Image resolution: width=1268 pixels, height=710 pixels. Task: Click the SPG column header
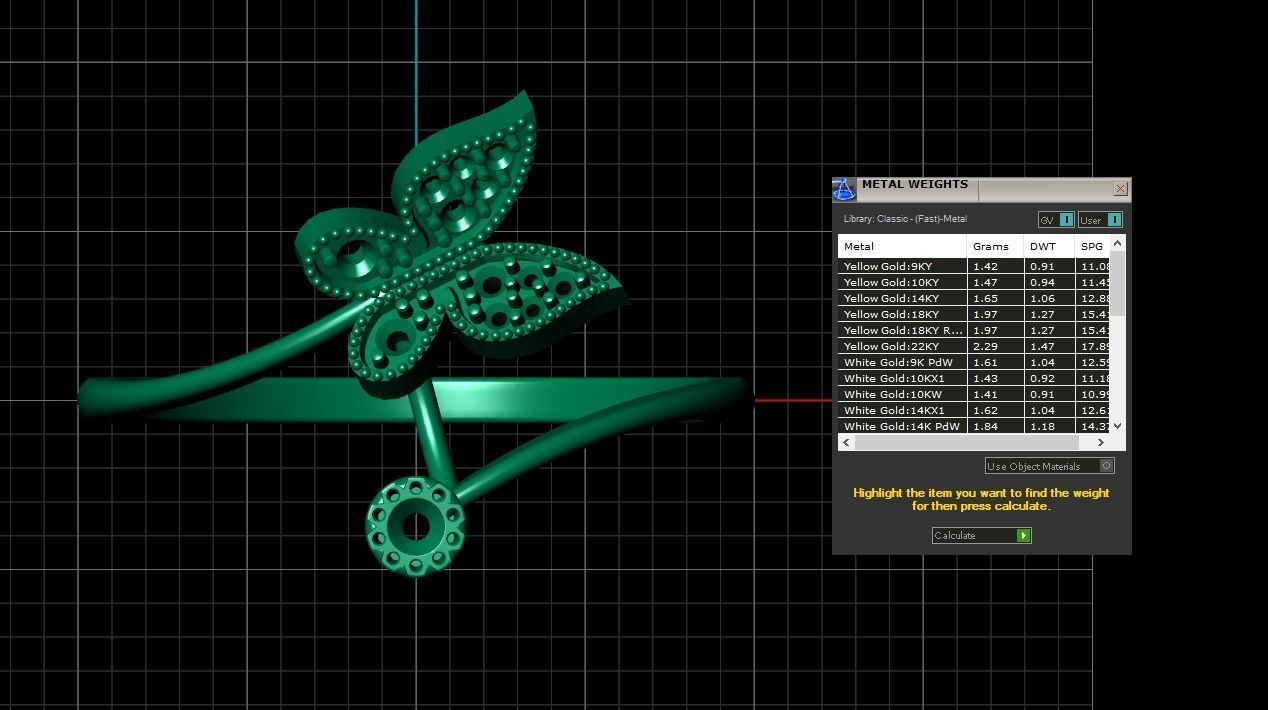pyautogui.click(x=1093, y=246)
